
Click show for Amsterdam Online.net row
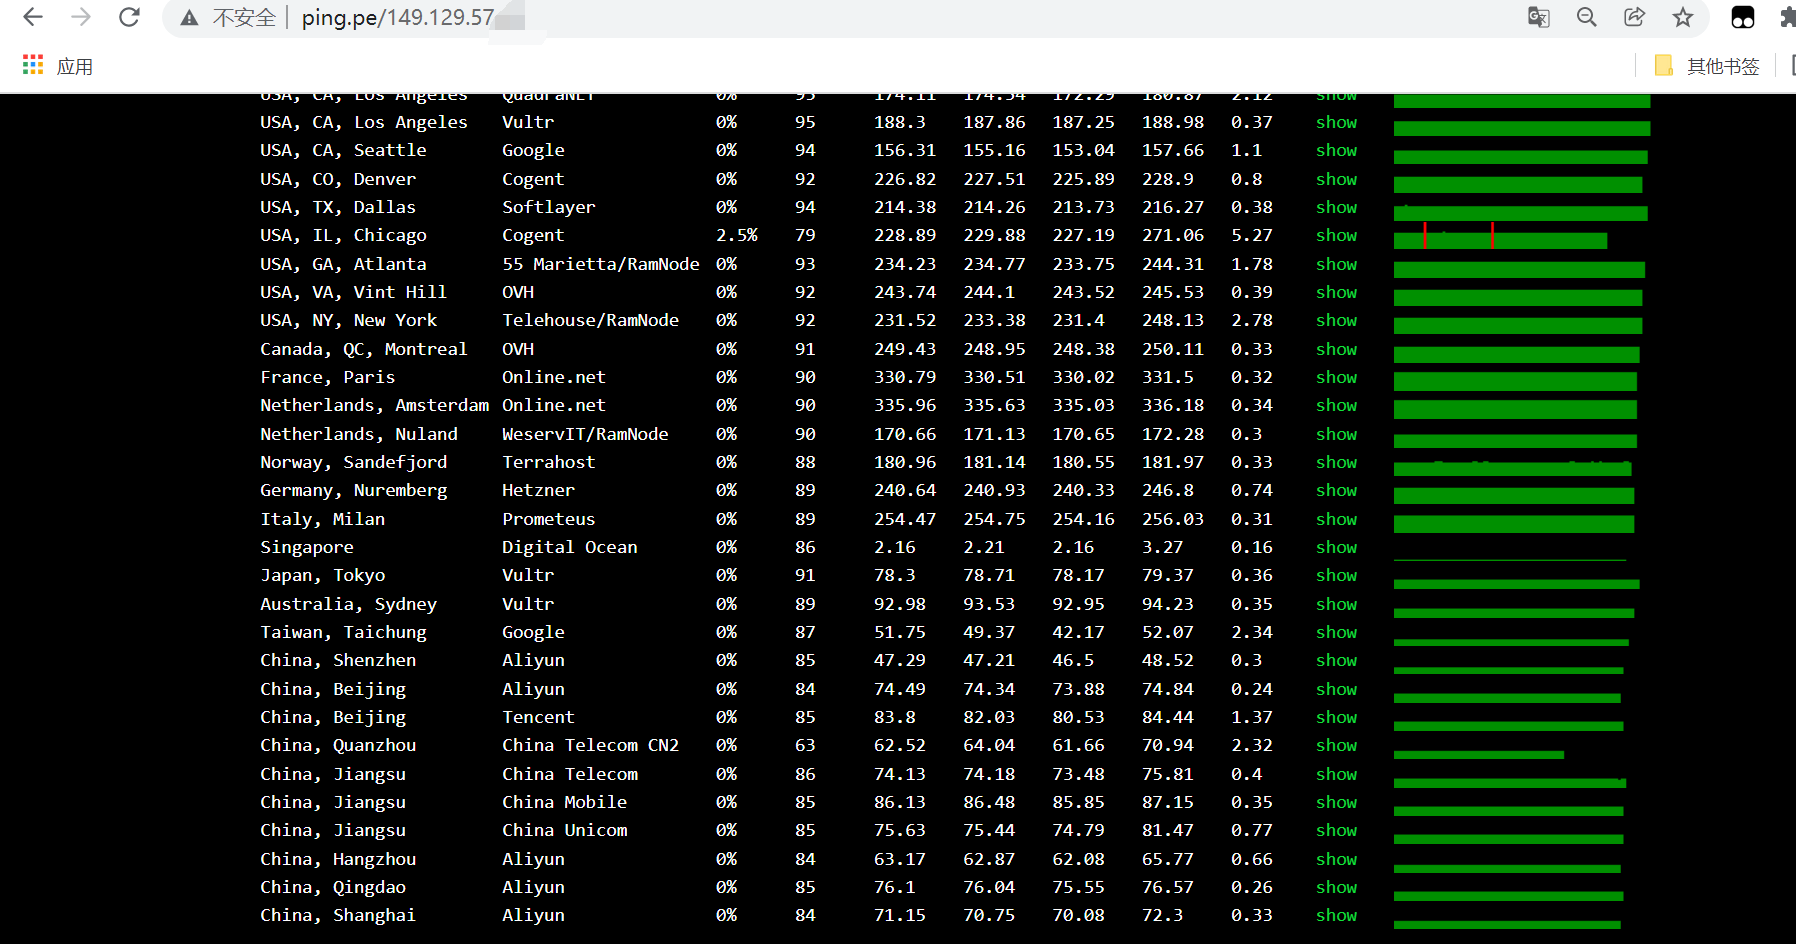pos(1336,405)
